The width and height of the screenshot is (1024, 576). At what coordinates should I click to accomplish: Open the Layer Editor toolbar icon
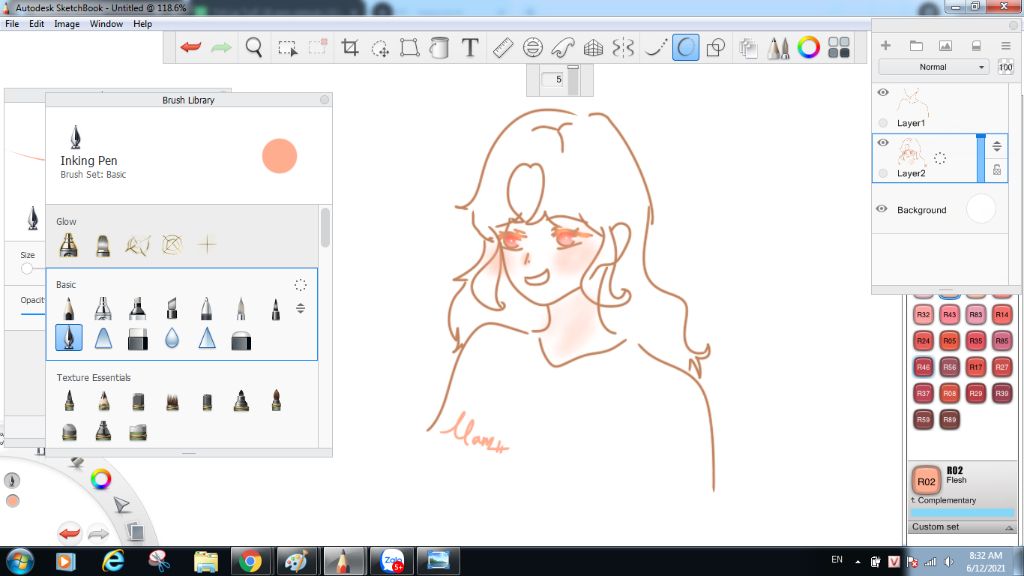click(x=748, y=48)
